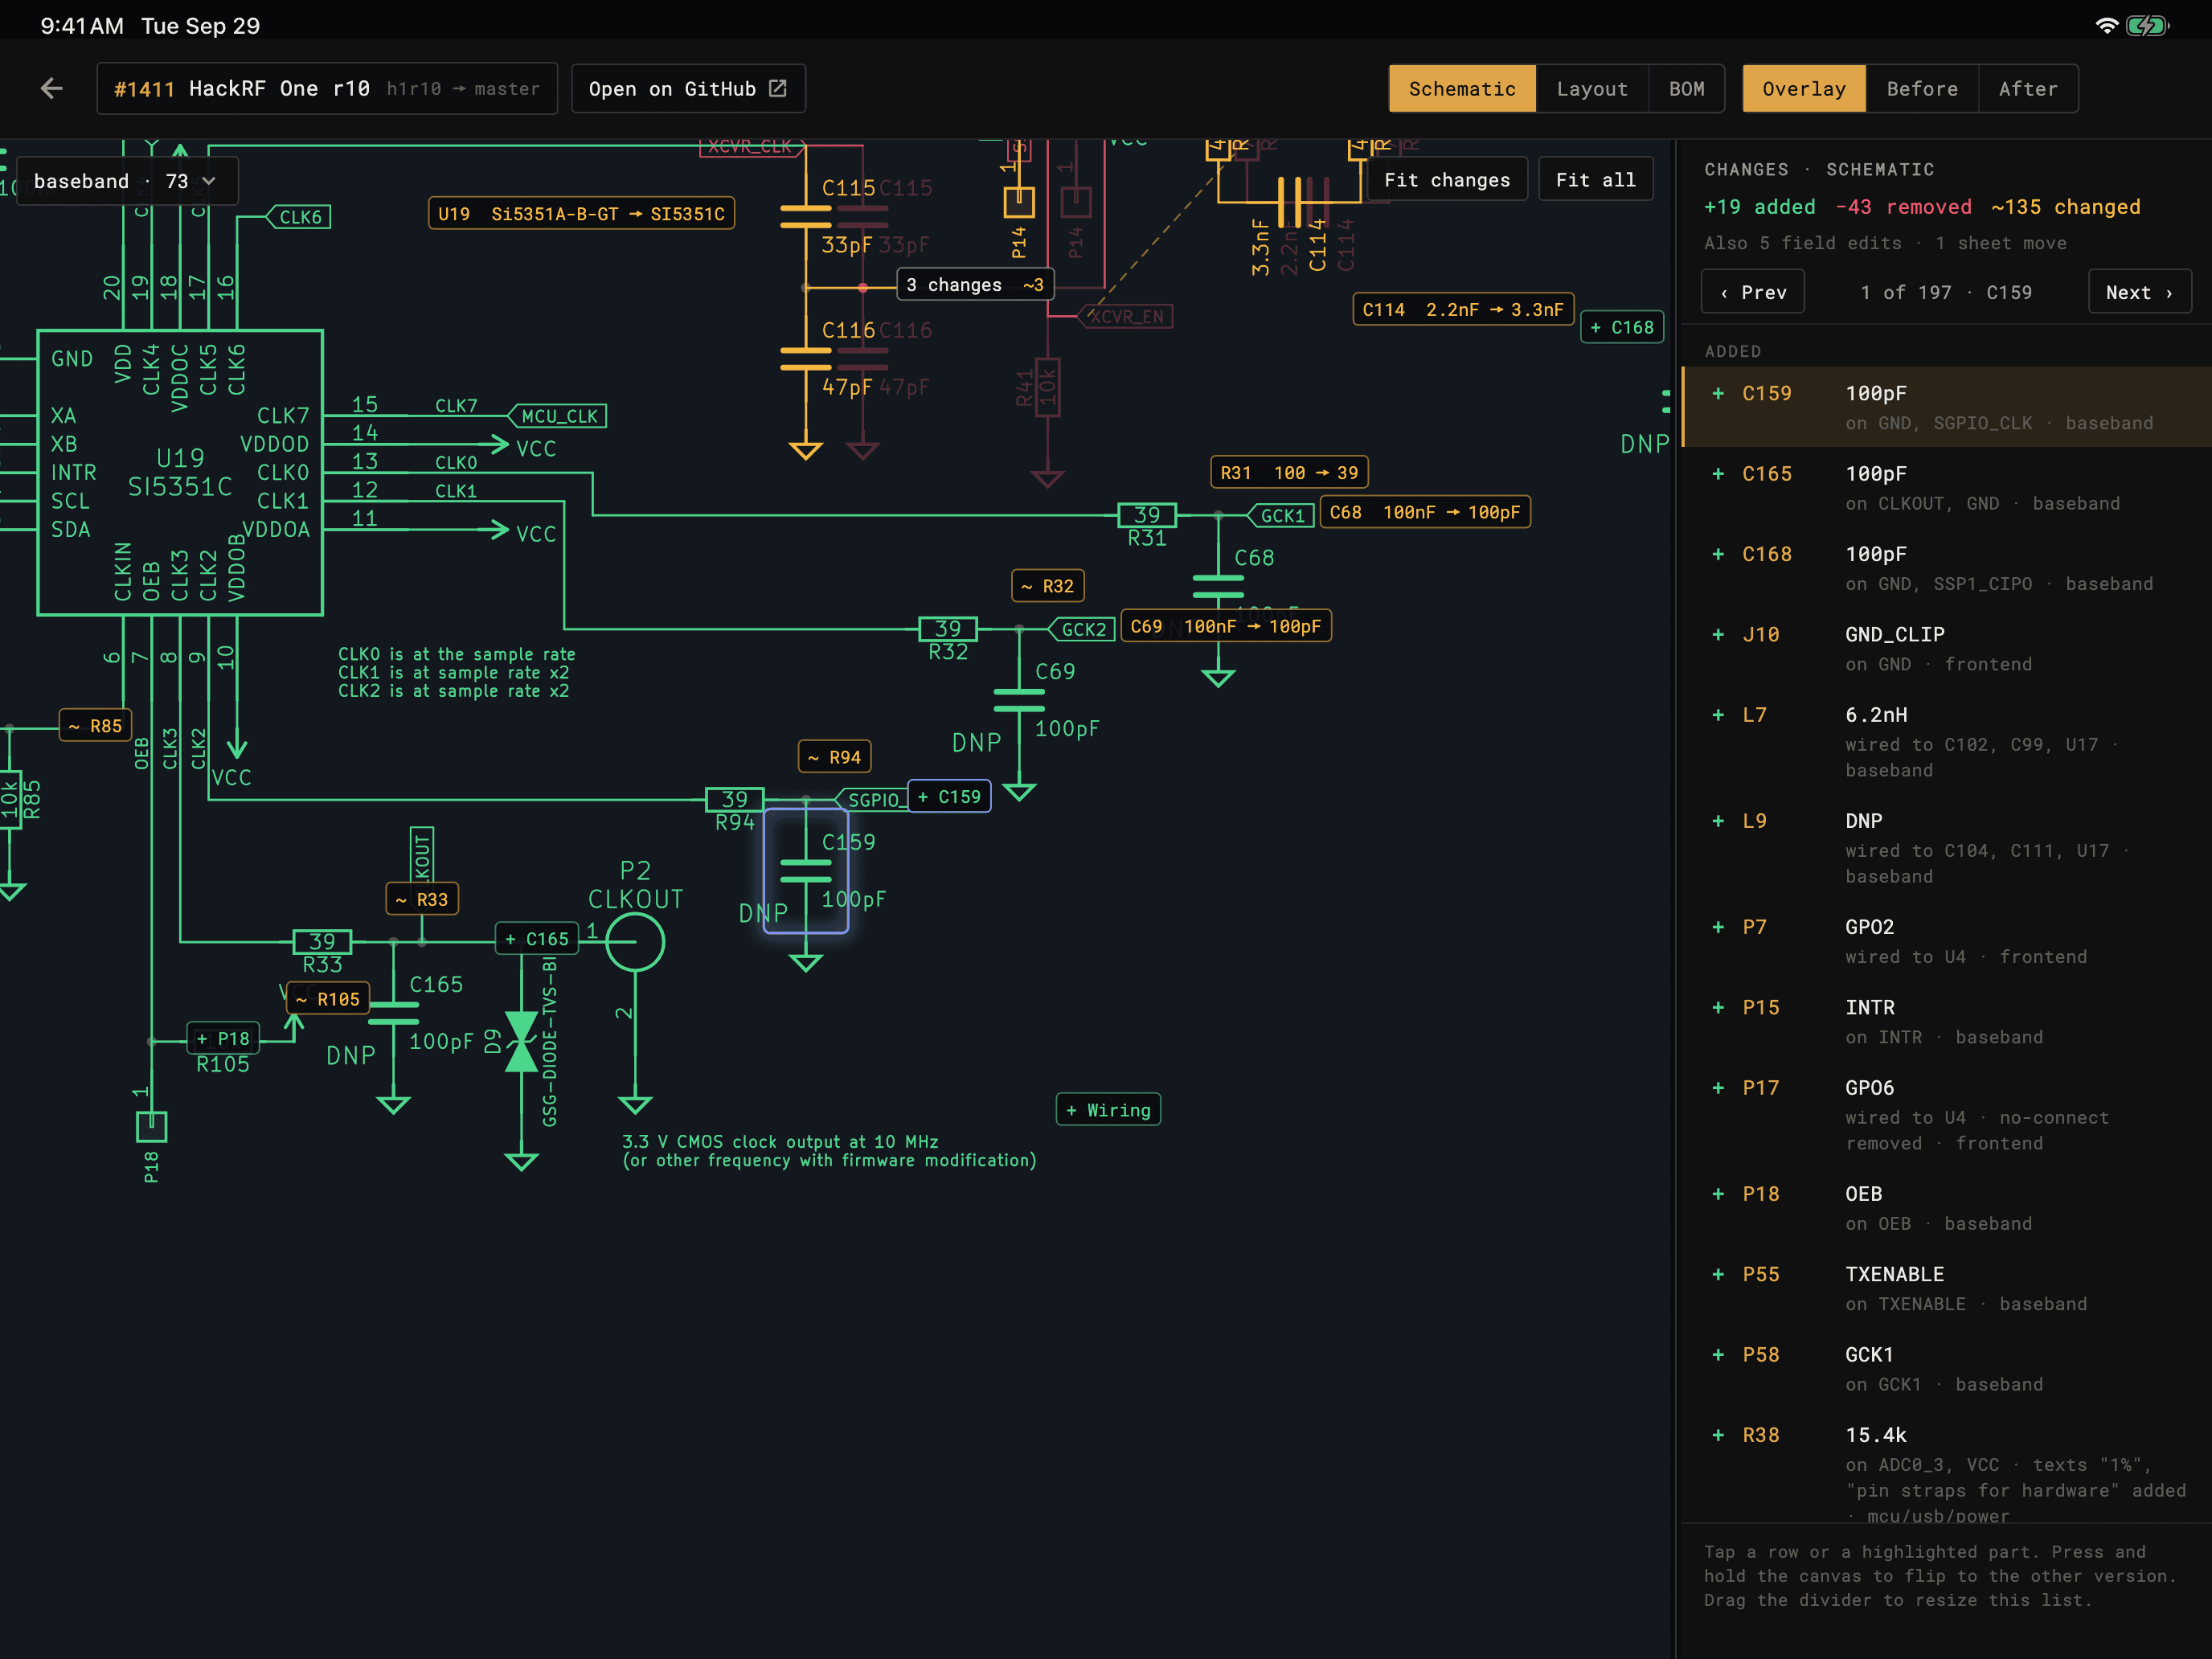Select the L9 DNP added row

1947,847
